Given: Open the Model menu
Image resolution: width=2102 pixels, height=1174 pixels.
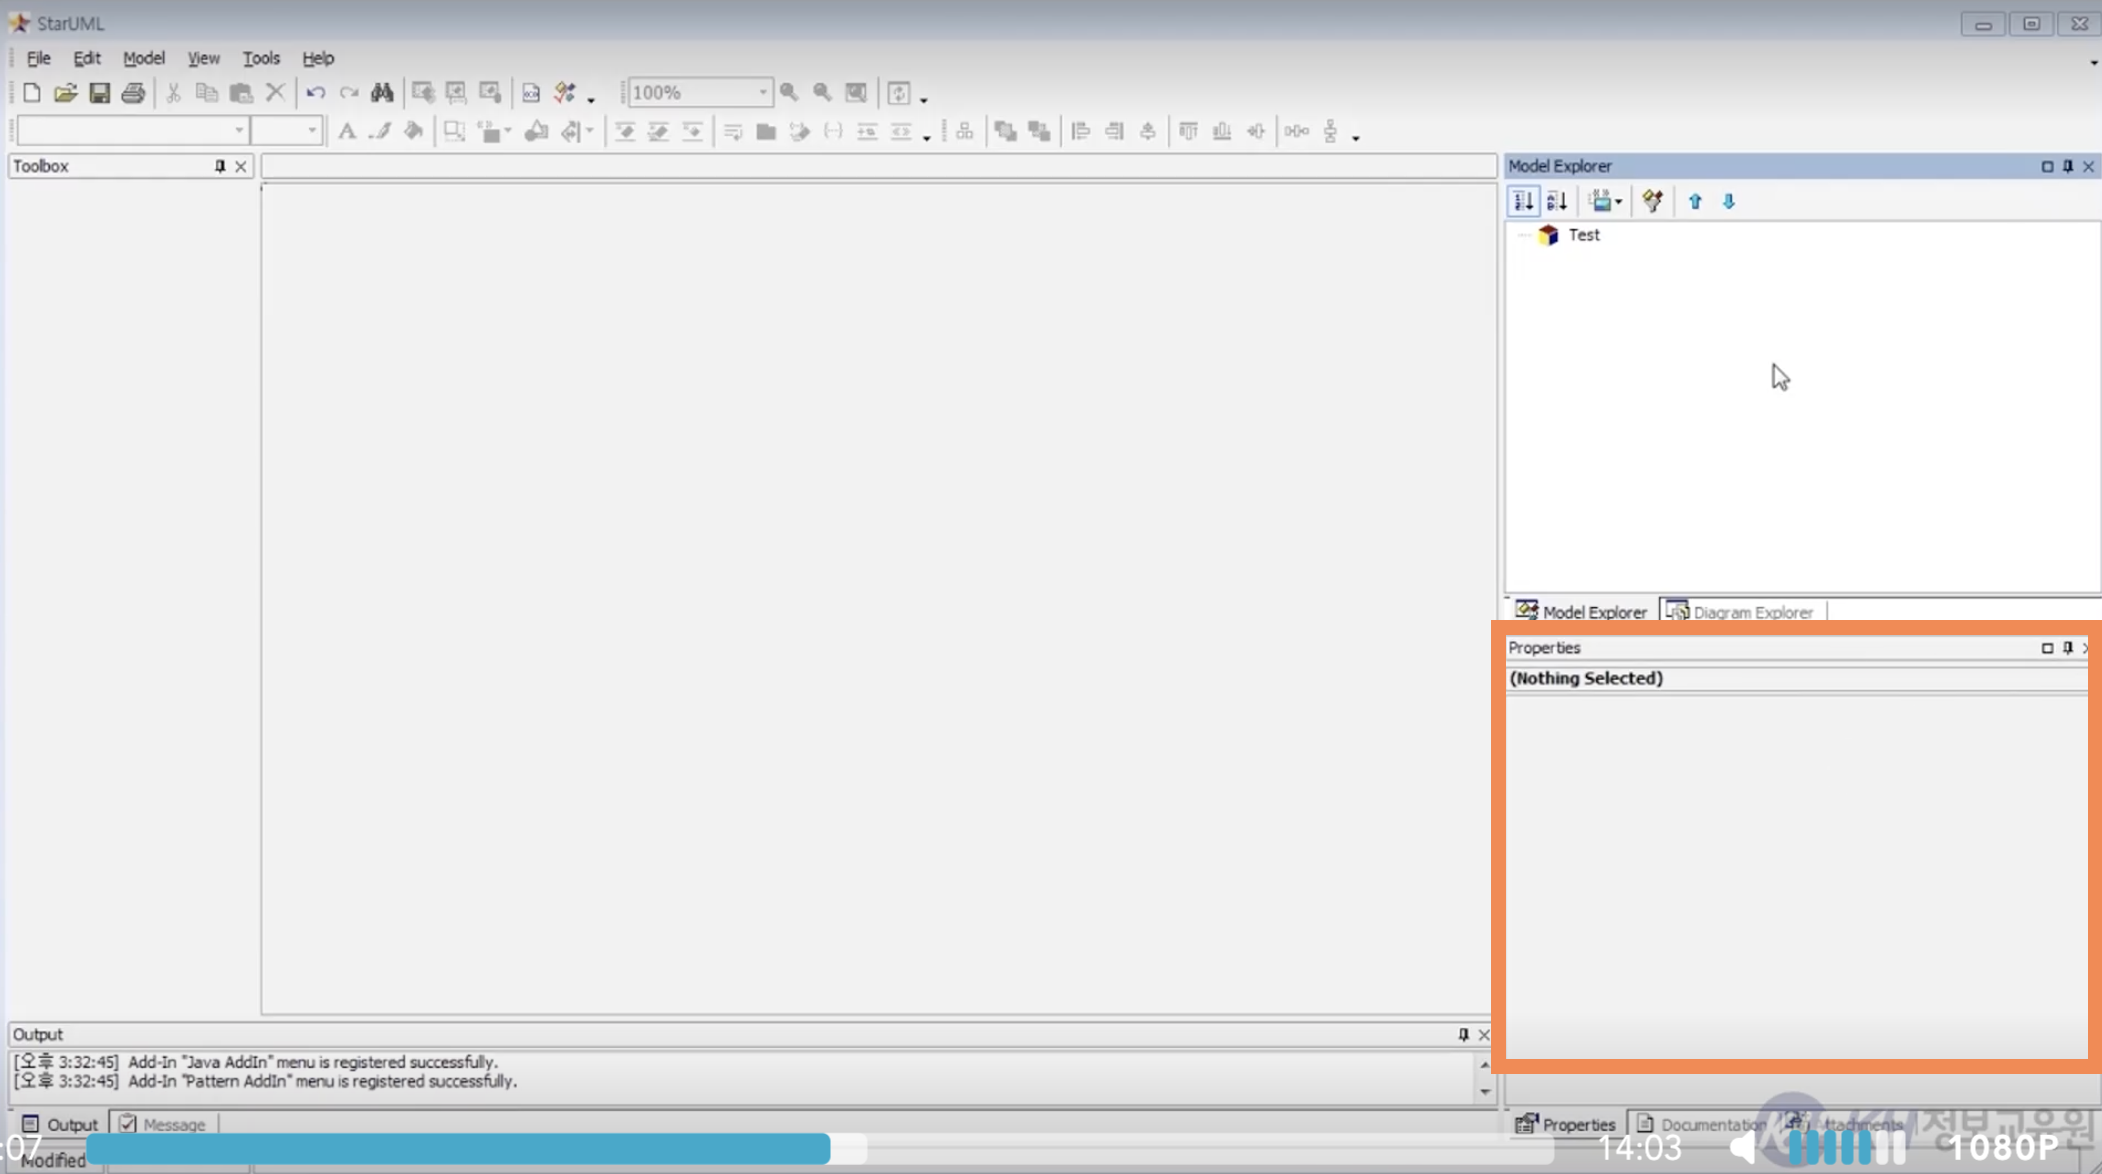Looking at the screenshot, I should tap(143, 58).
